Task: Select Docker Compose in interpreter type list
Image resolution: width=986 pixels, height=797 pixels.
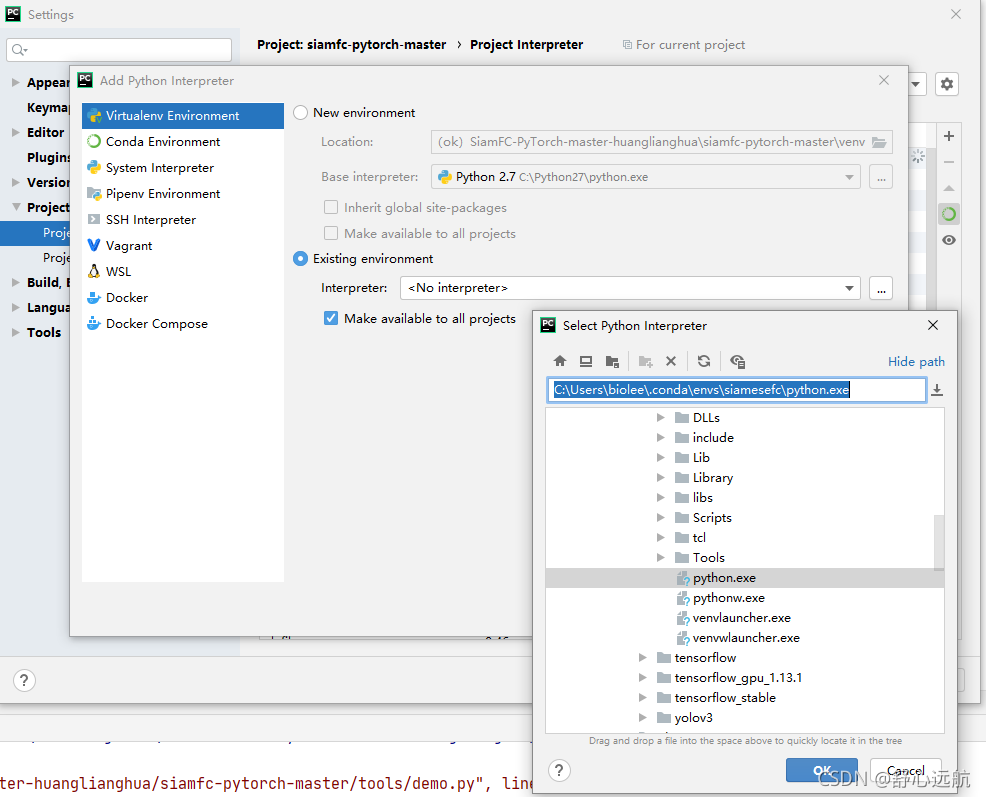Action: (183, 323)
